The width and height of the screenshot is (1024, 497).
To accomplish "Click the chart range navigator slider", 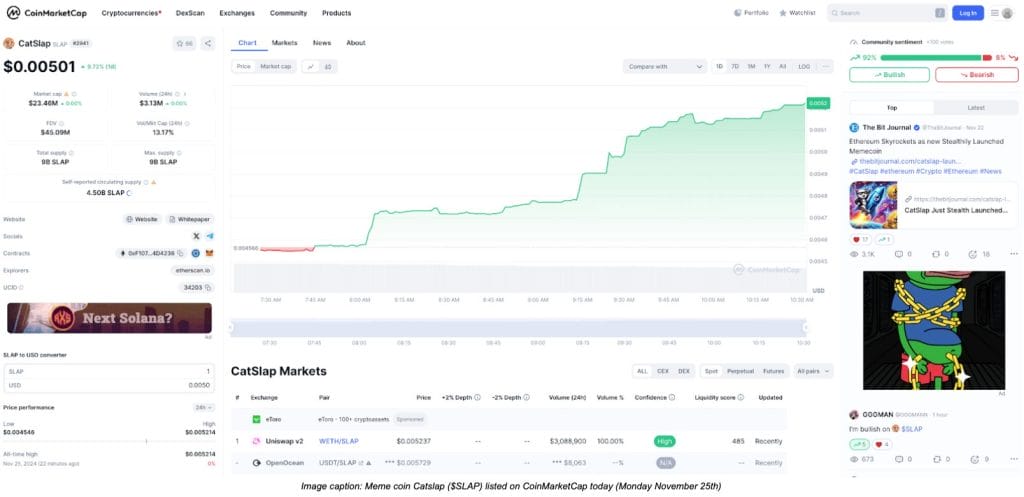I will 518,328.
